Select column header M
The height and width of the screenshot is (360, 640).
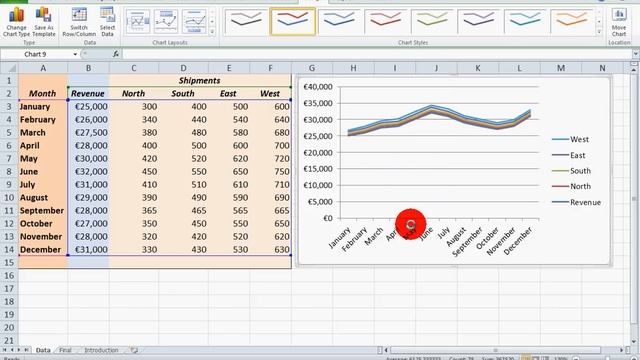[561, 68]
